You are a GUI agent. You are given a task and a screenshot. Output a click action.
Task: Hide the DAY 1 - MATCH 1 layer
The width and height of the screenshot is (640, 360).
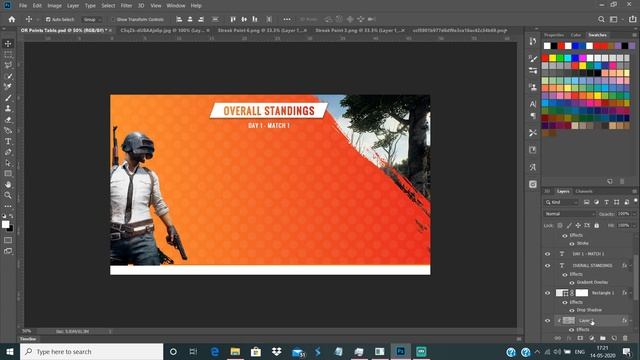(548, 254)
